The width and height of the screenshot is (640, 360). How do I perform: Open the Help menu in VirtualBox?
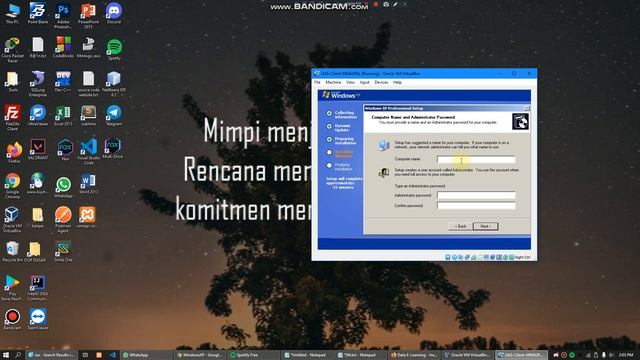[397, 82]
